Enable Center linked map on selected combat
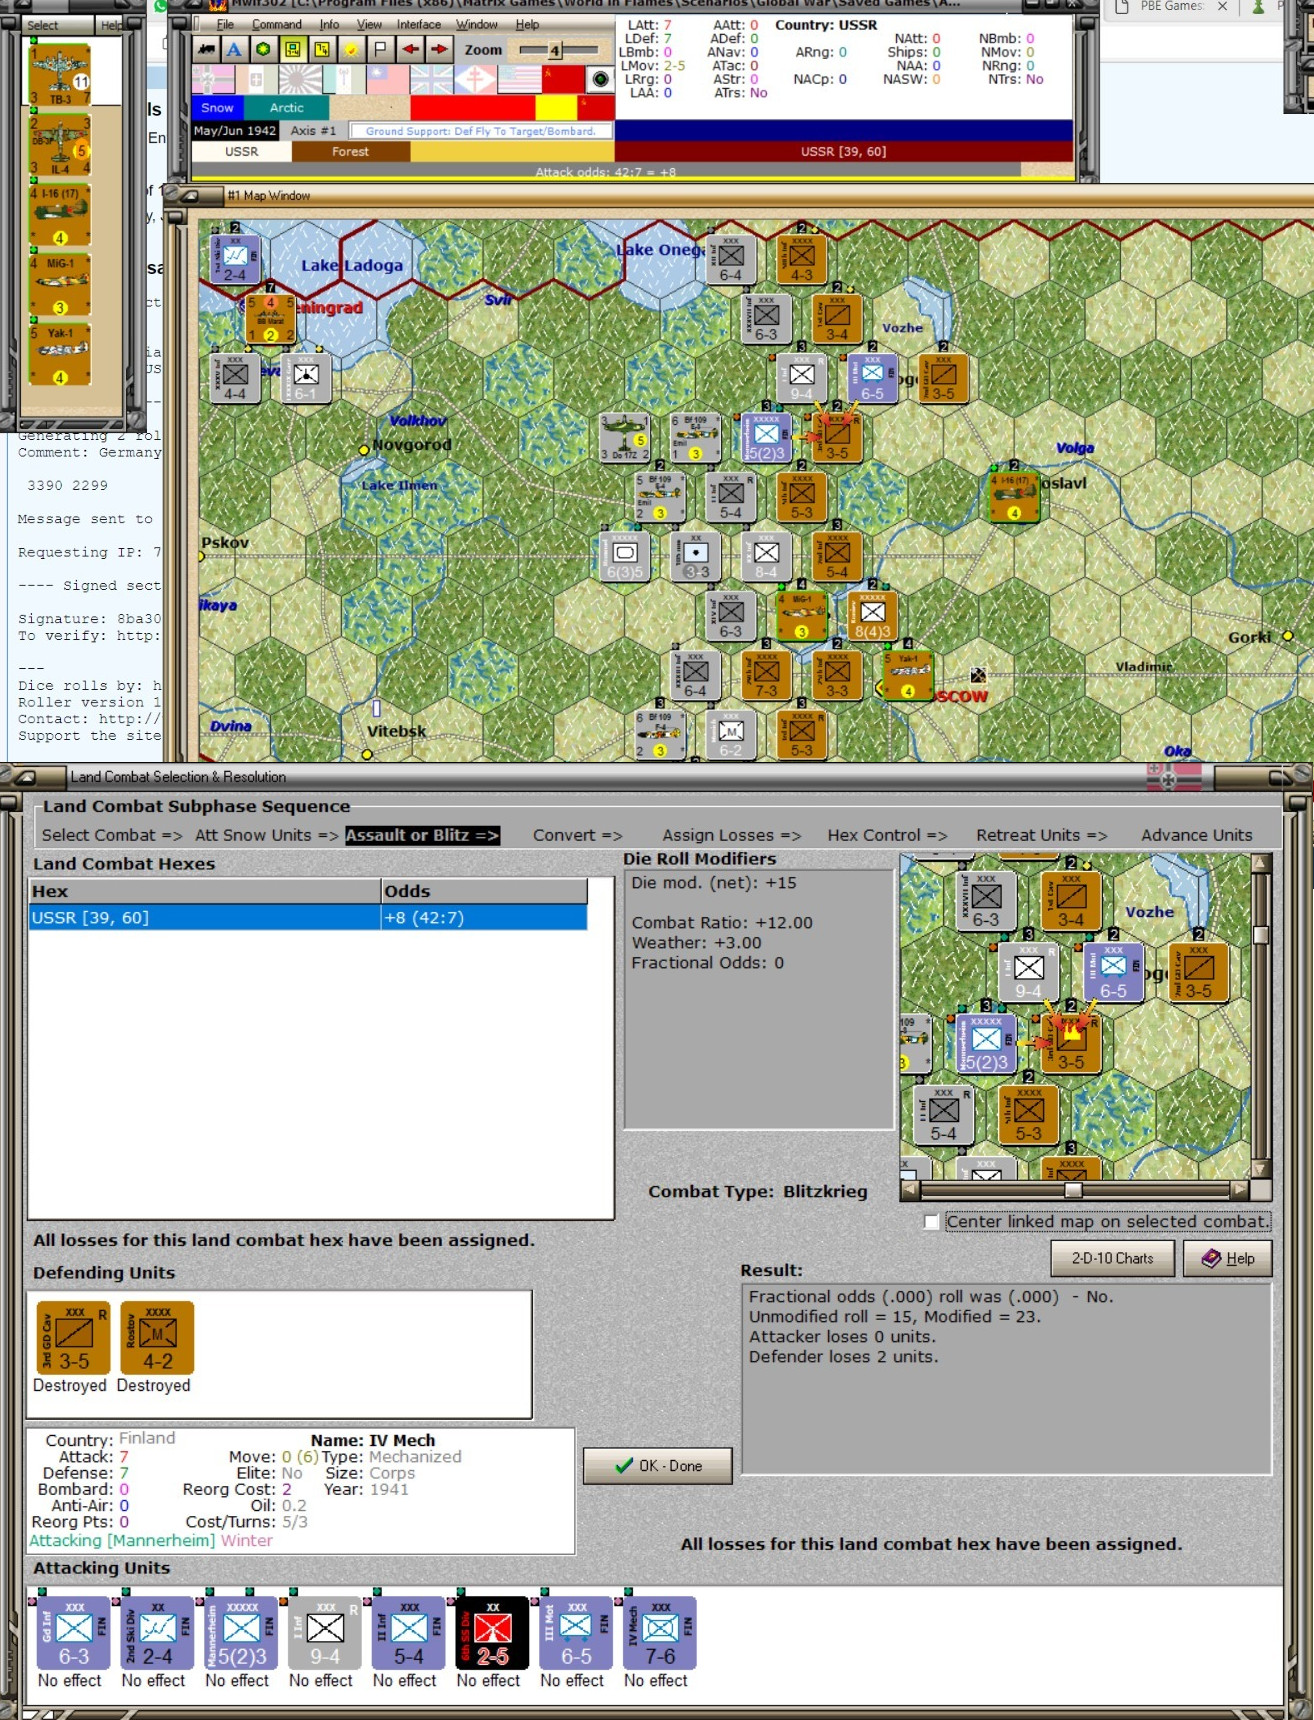1314x1720 pixels. (x=932, y=1222)
